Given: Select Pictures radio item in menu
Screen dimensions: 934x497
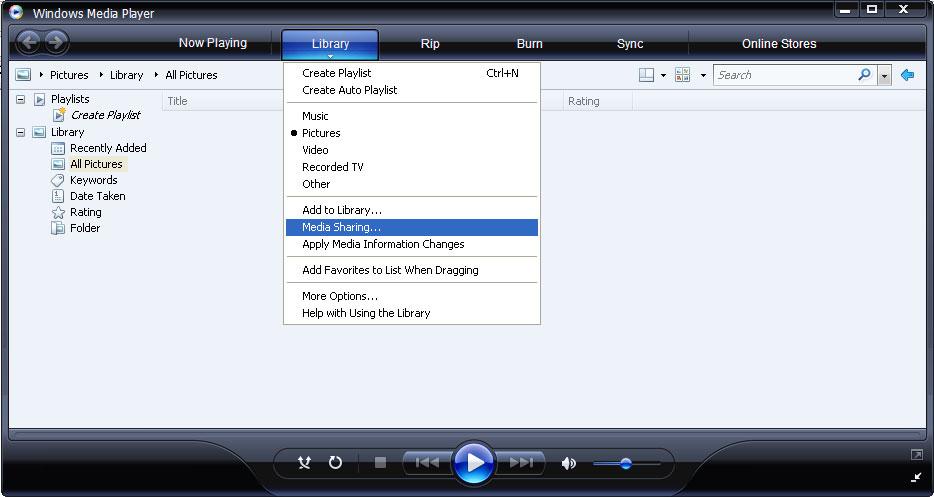Looking at the screenshot, I should coord(411,133).
